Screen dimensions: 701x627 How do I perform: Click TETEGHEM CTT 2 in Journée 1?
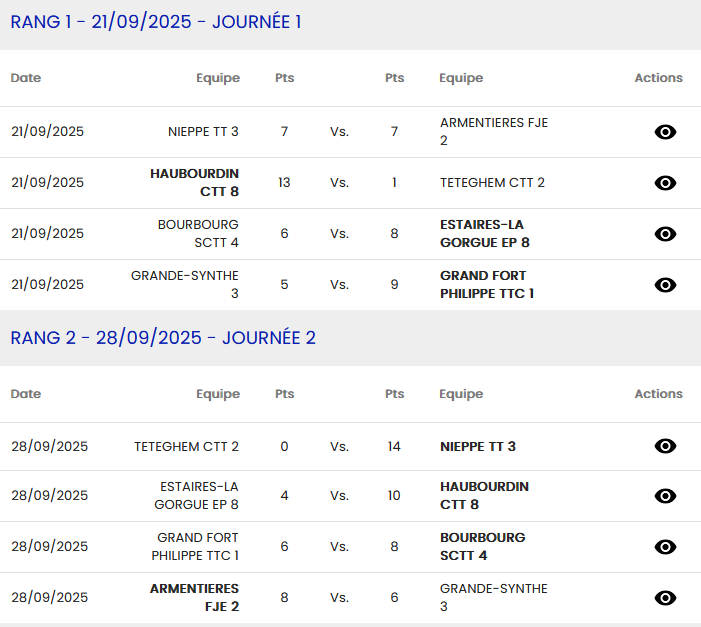[x=492, y=183]
